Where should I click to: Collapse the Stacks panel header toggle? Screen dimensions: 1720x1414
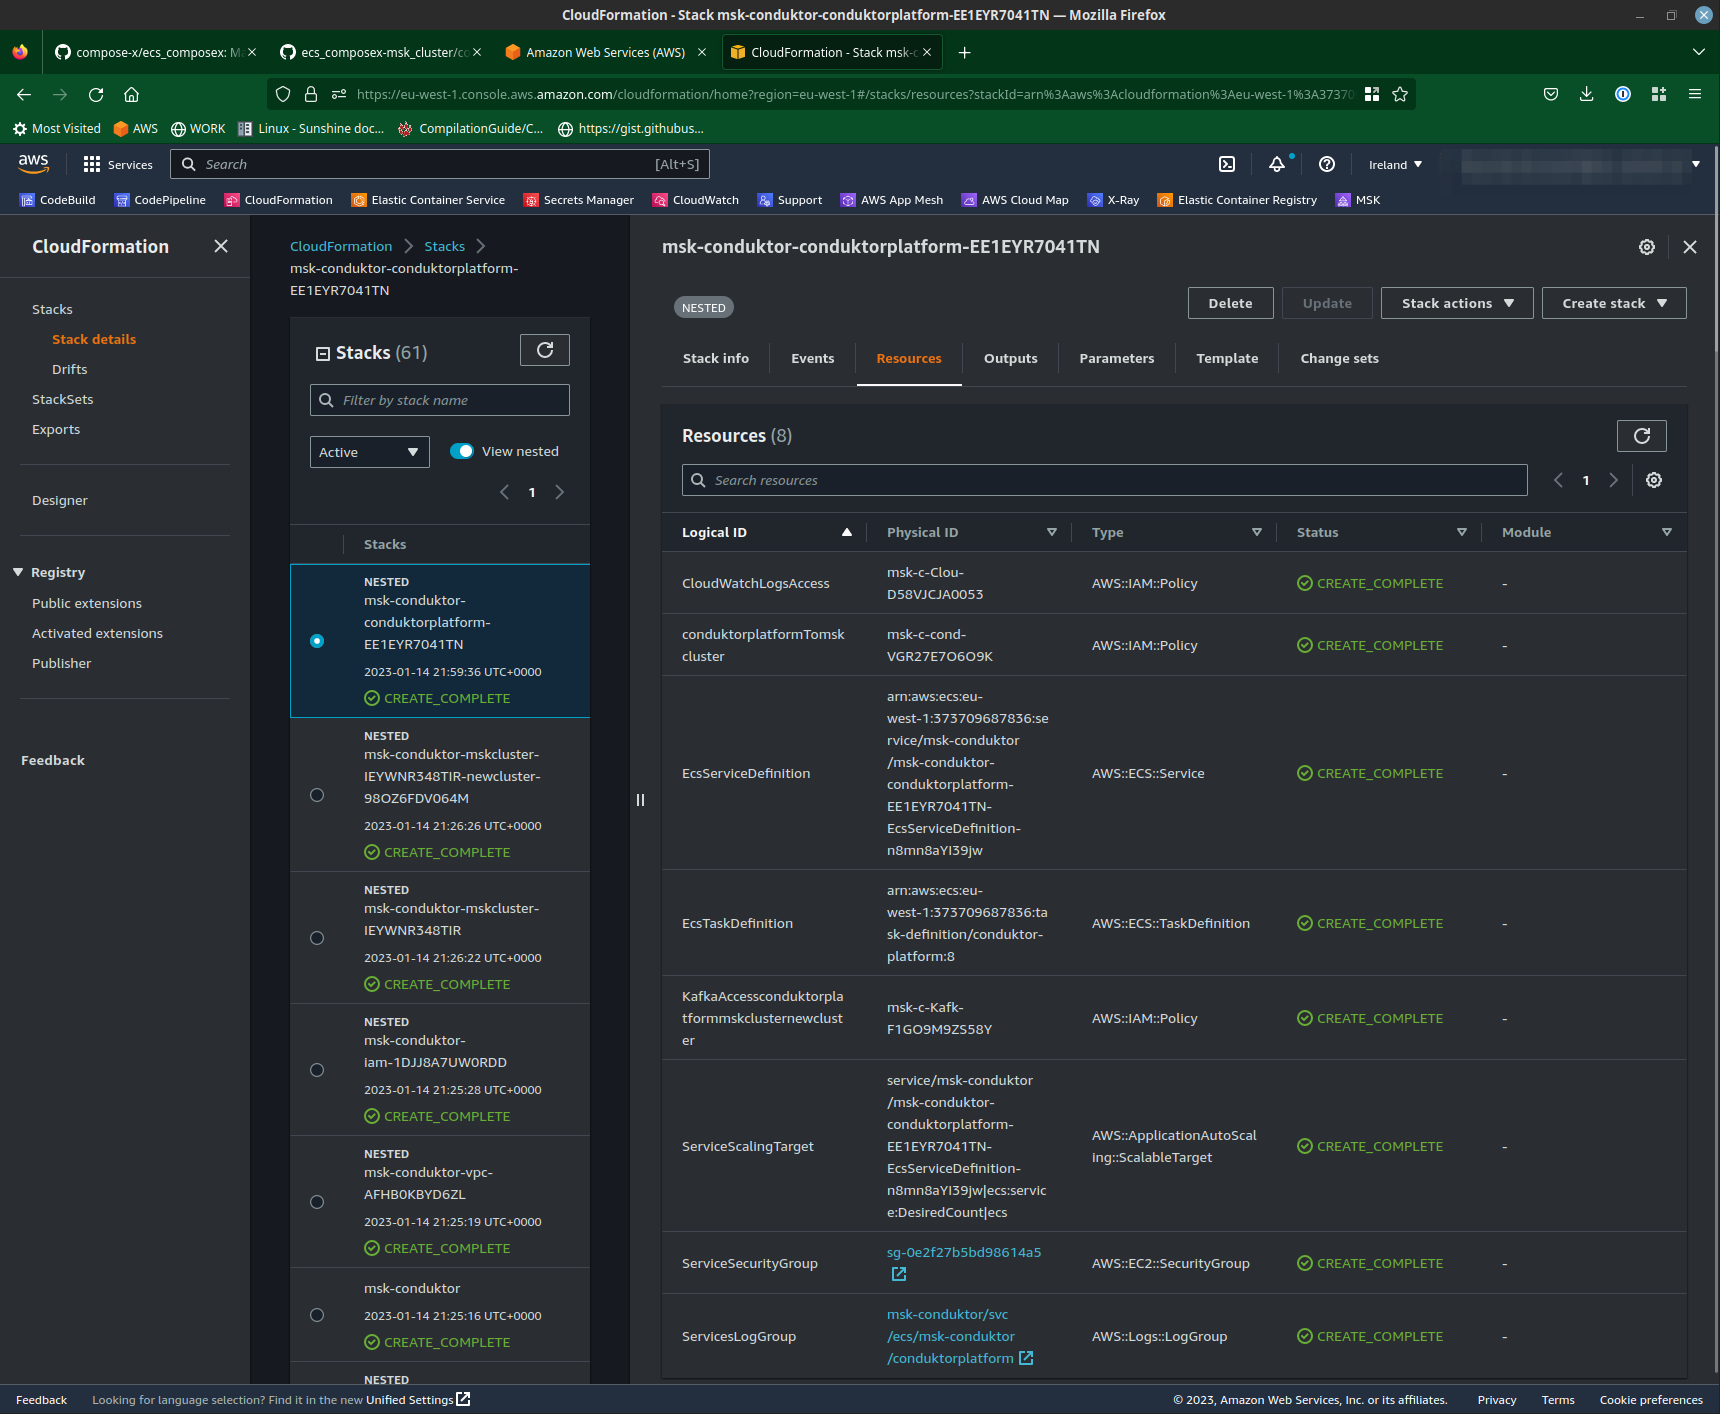[x=323, y=353]
